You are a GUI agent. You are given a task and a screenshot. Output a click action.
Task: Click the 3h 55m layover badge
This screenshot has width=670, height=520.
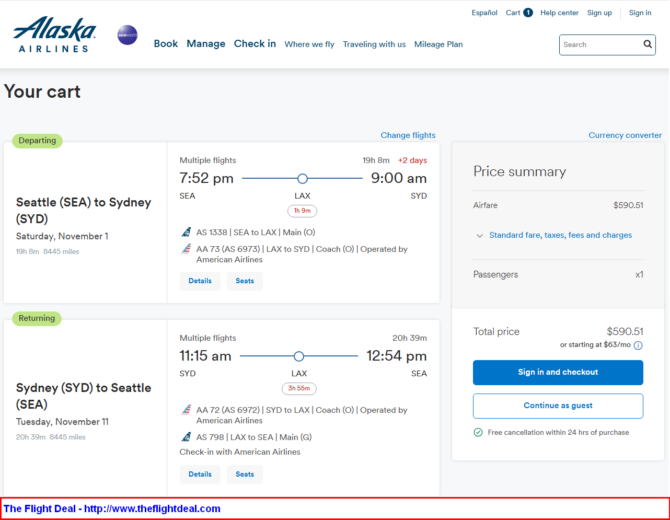[299, 388]
